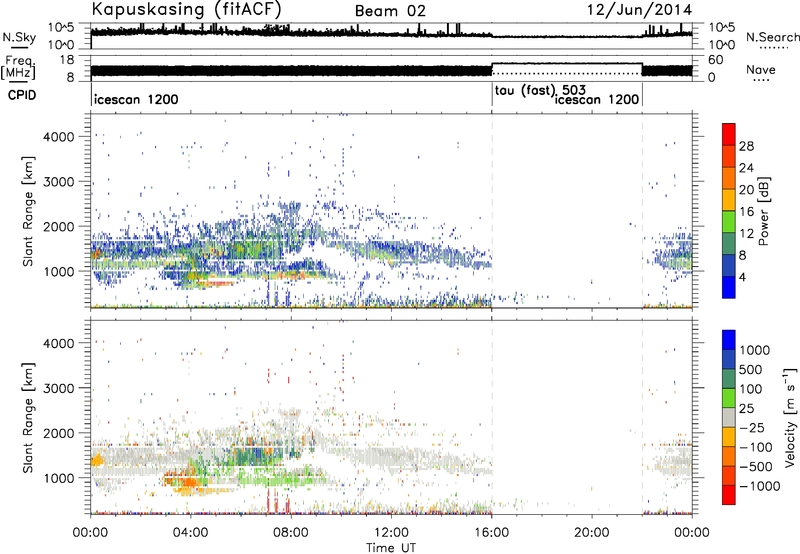Click the '1000' tick on the Velocity colorbar
The width and height of the screenshot is (800, 554).
point(755,350)
